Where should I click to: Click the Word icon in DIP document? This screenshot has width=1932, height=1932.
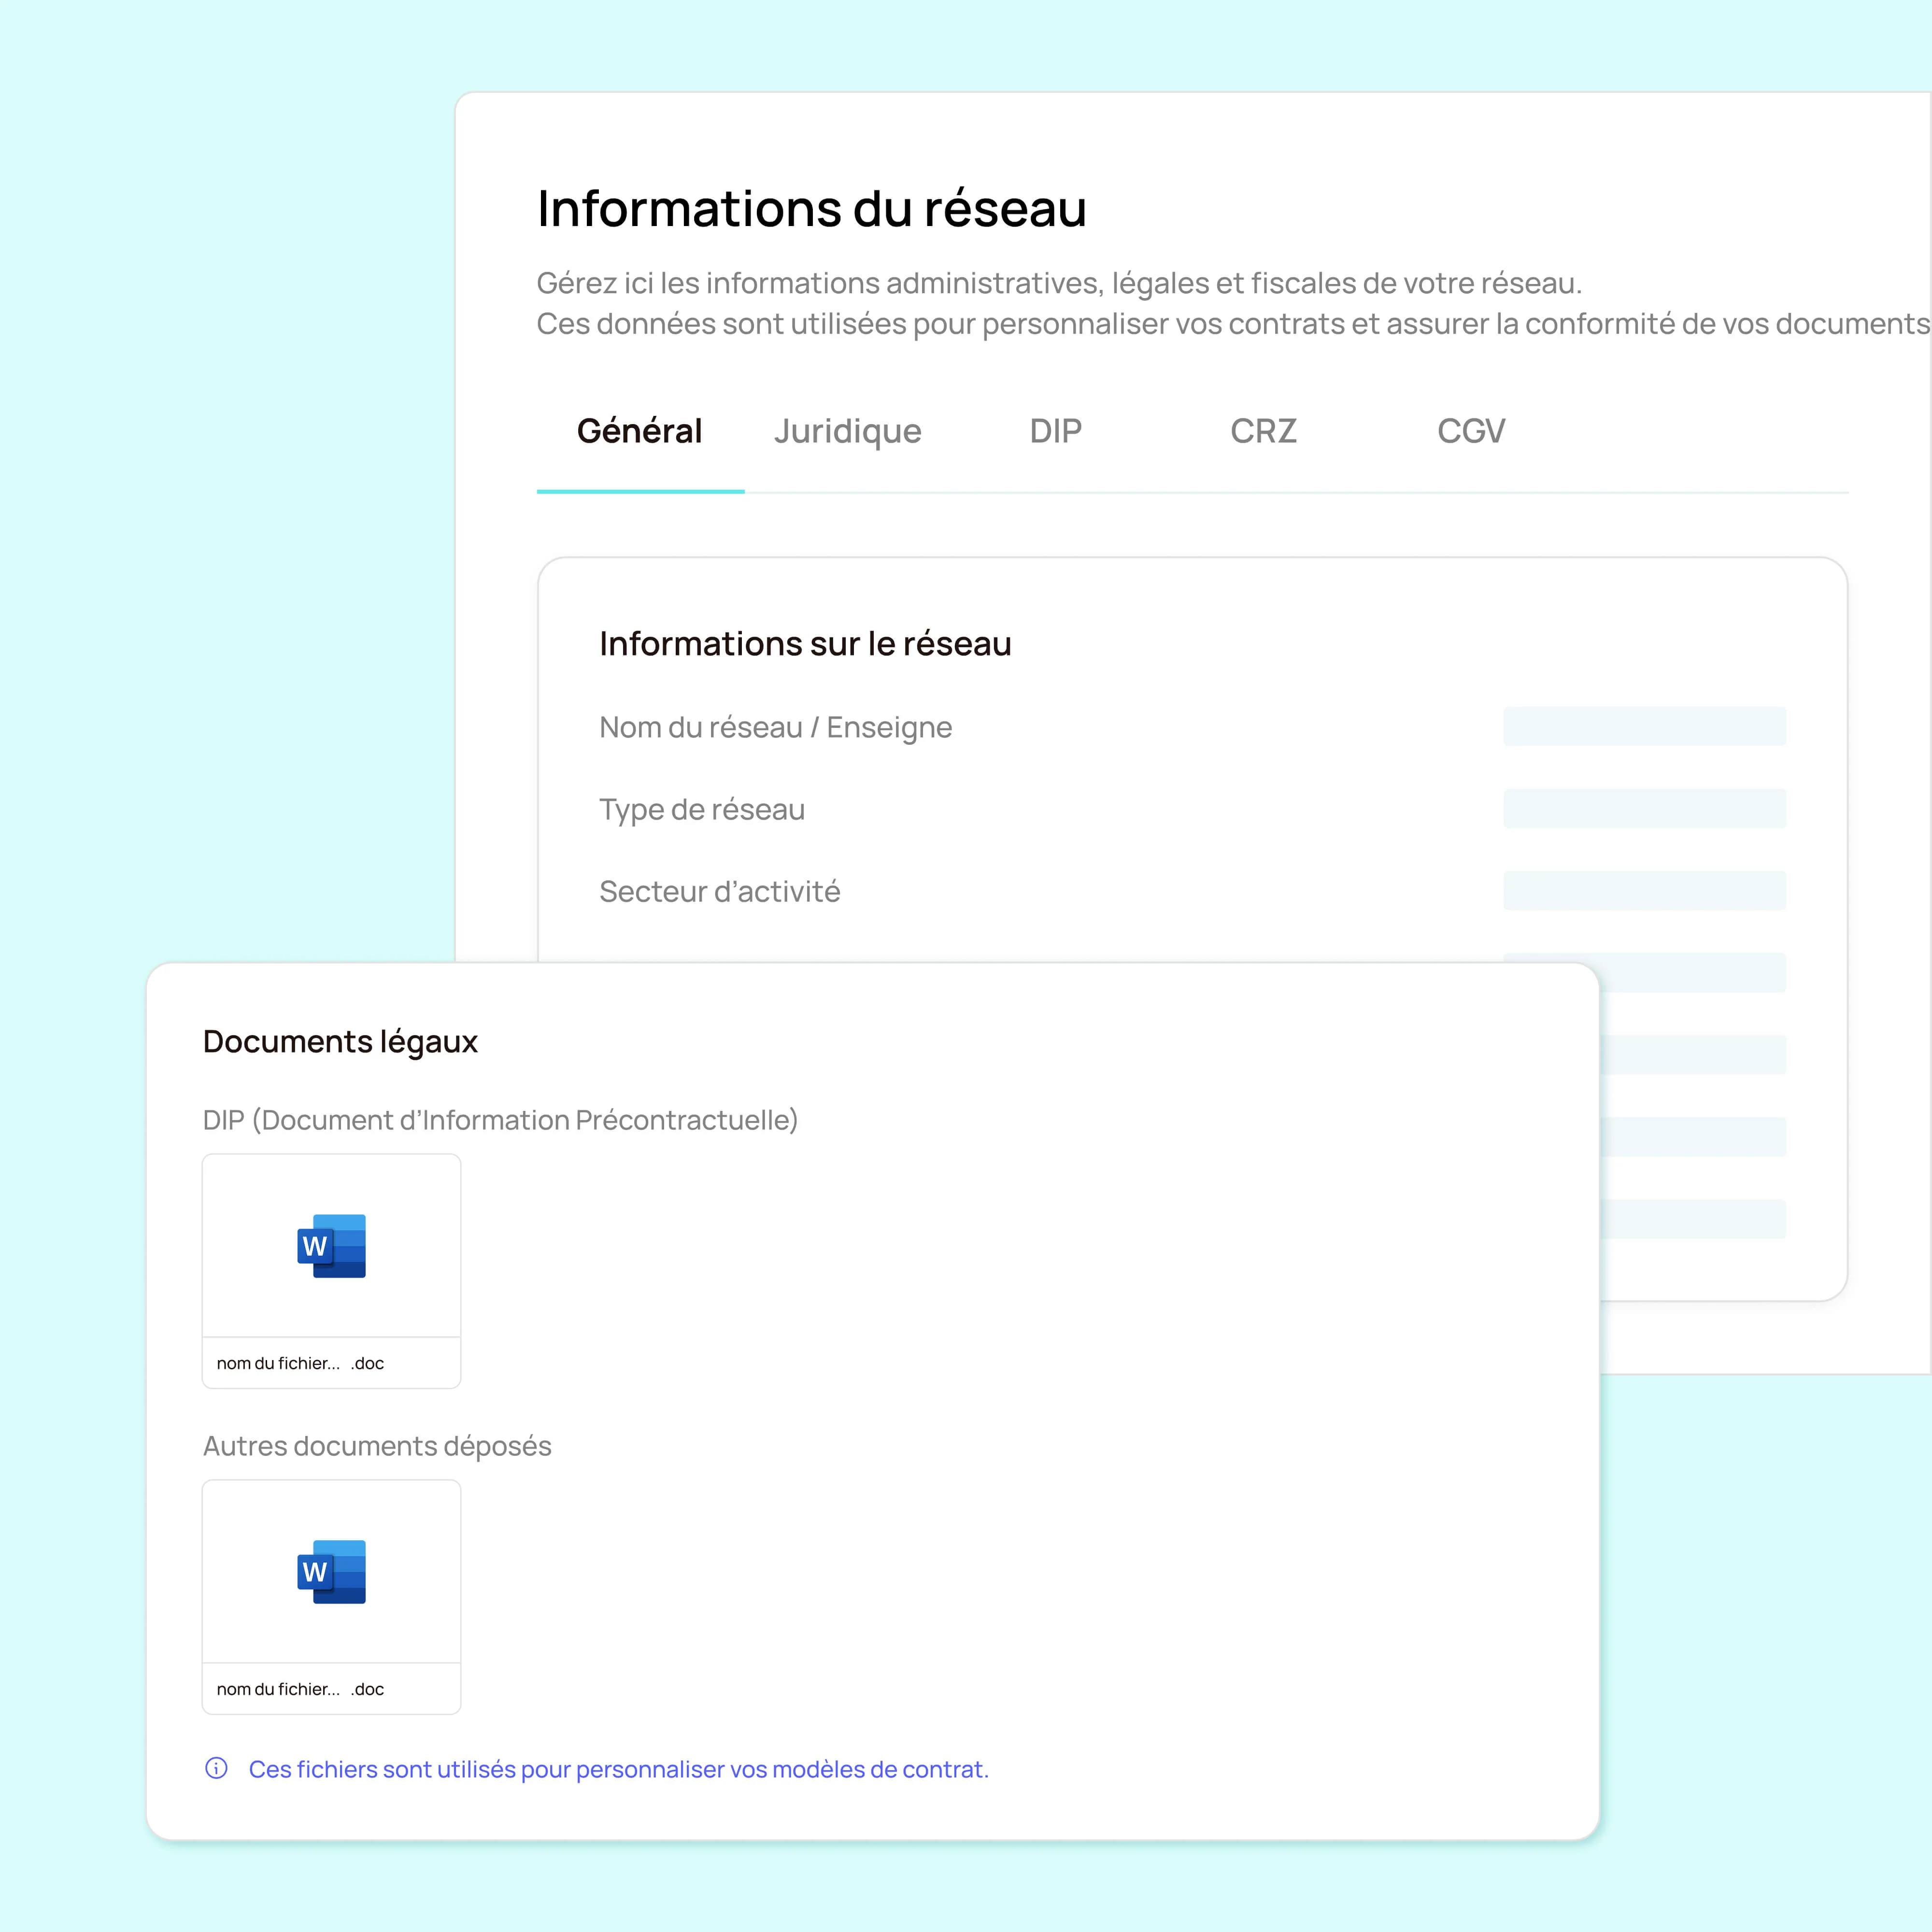coord(331,1246)
